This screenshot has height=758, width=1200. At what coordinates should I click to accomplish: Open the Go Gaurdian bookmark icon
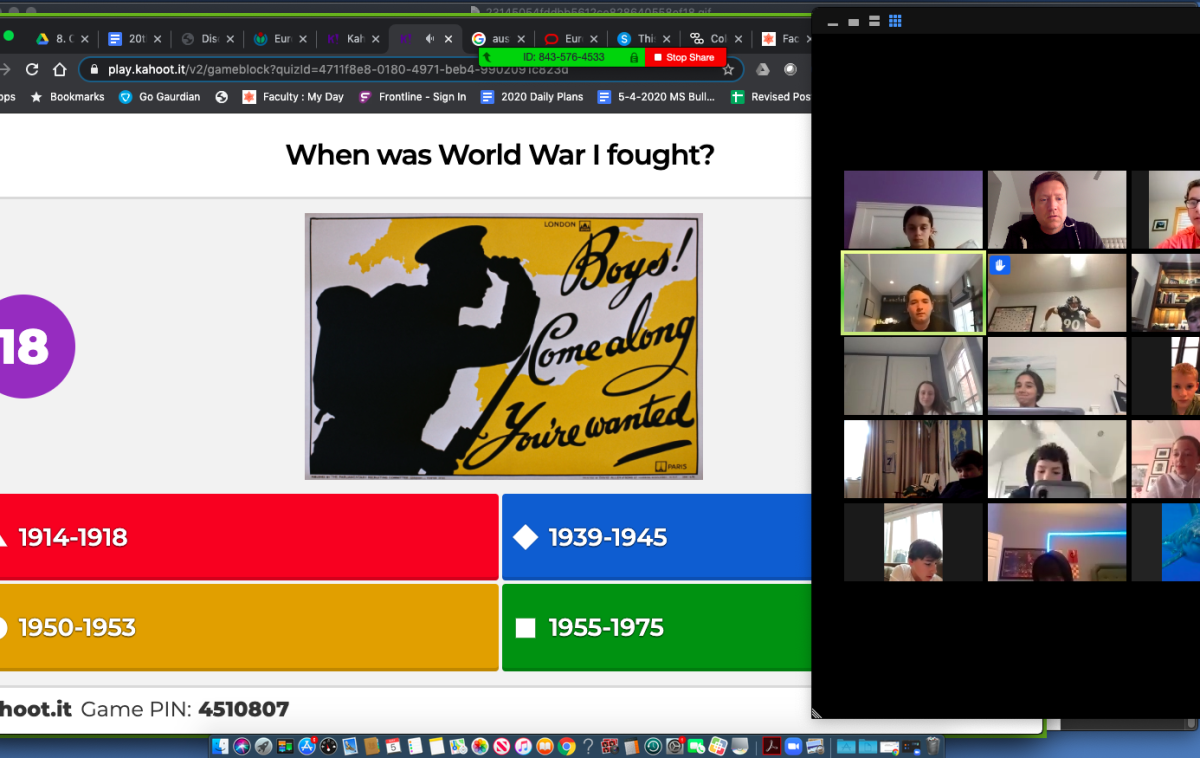click(x=125, y=96)
